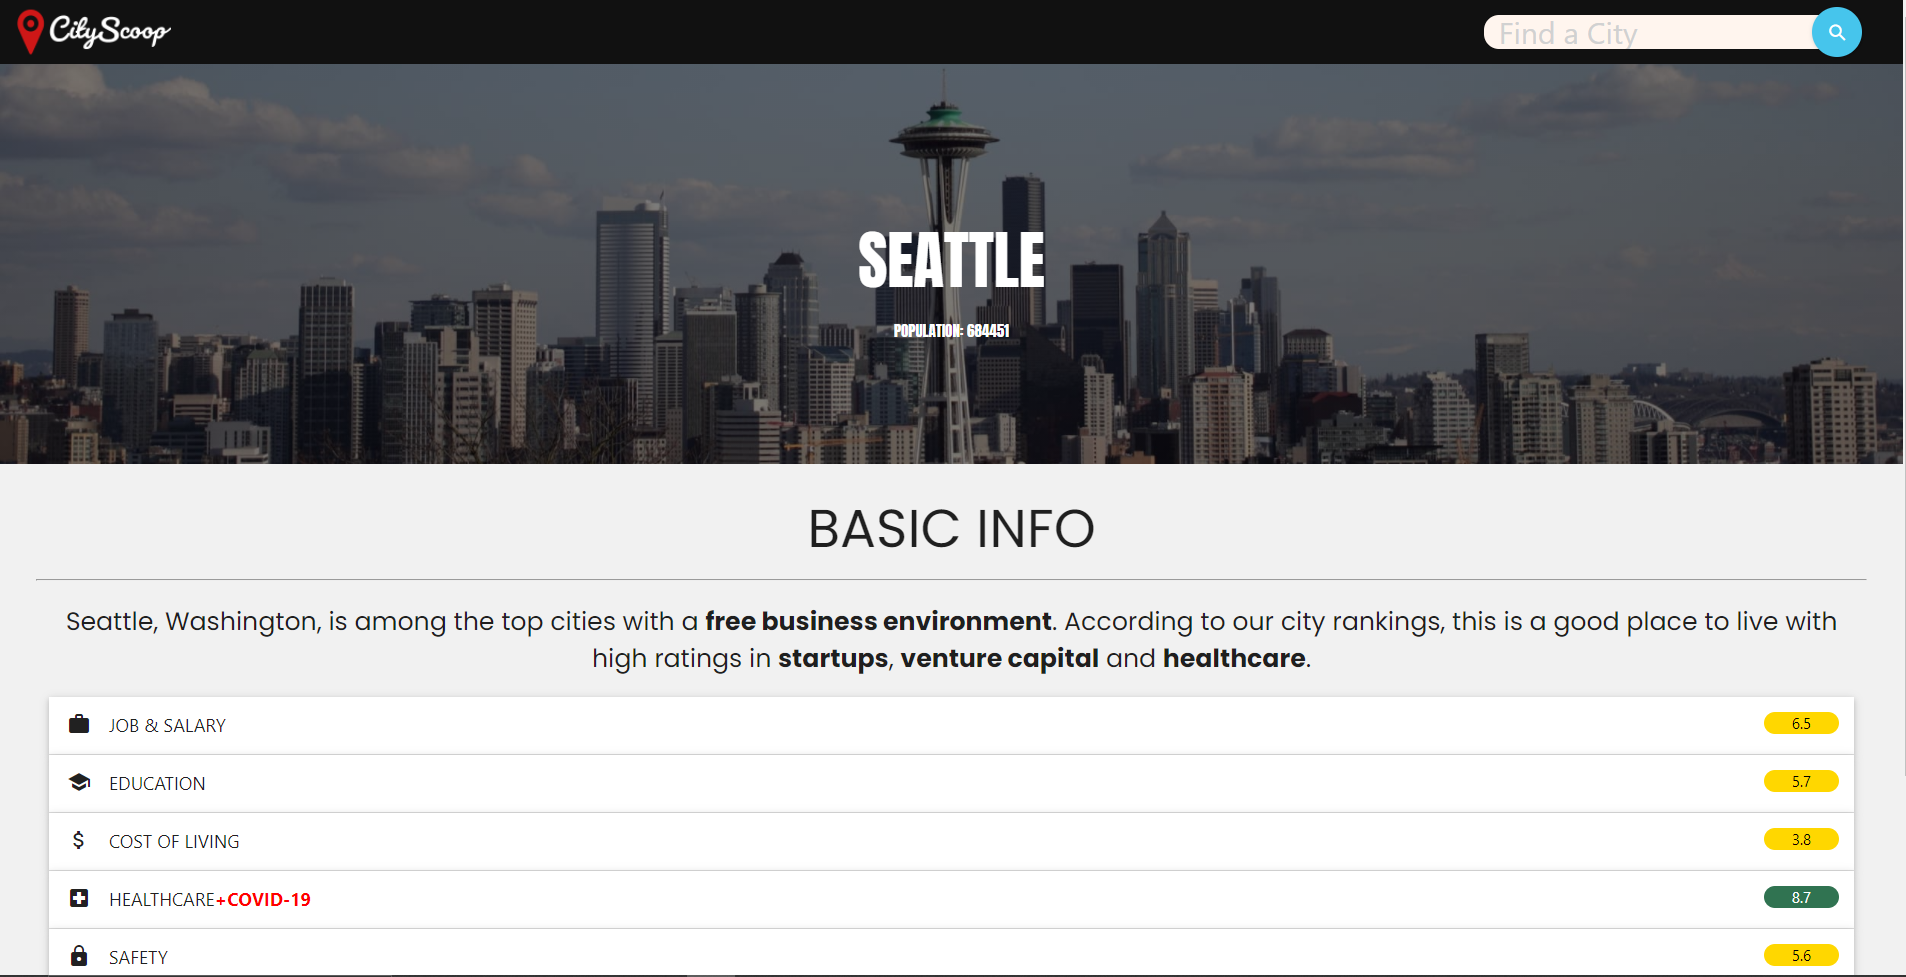
Task: Expand the HEALTHCARE+COVID-19 row
Action: tap(951, 899)
